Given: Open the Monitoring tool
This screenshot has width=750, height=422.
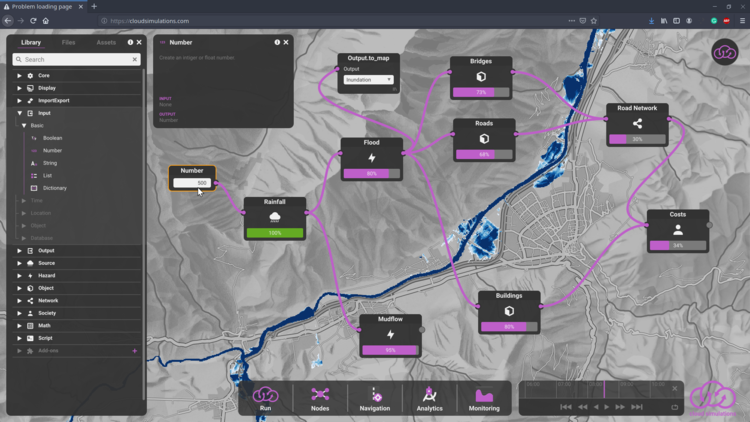Looking at the screenshot, I should [x=484, y=399].
